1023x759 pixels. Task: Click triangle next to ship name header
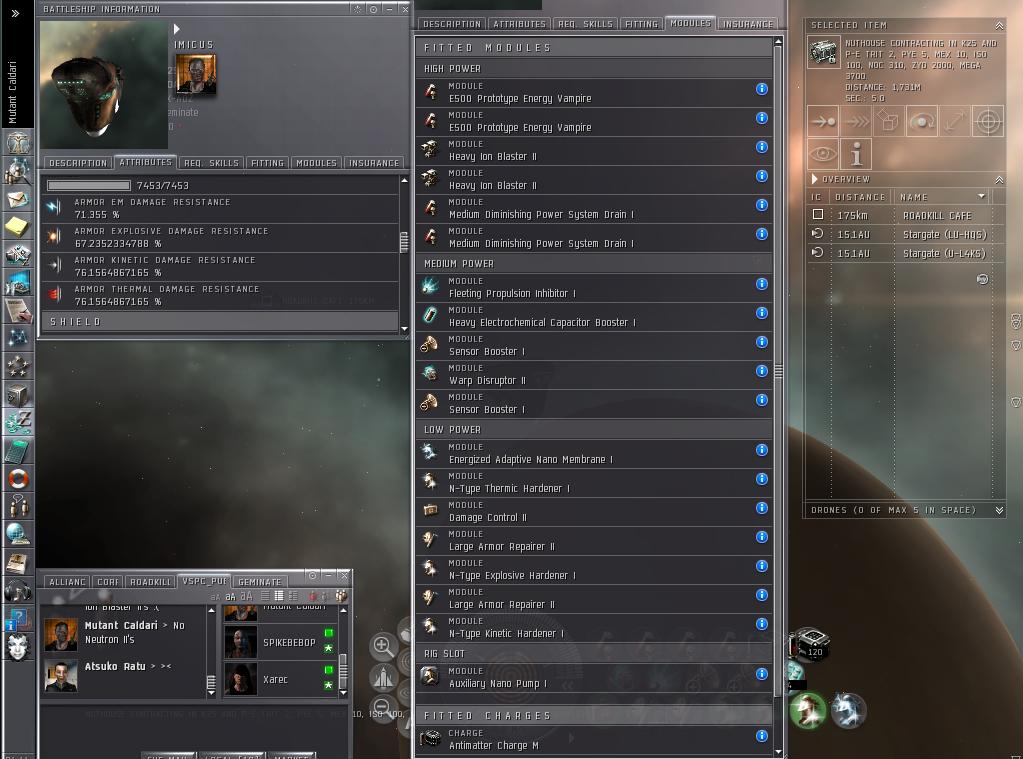(x=177, y=29)
